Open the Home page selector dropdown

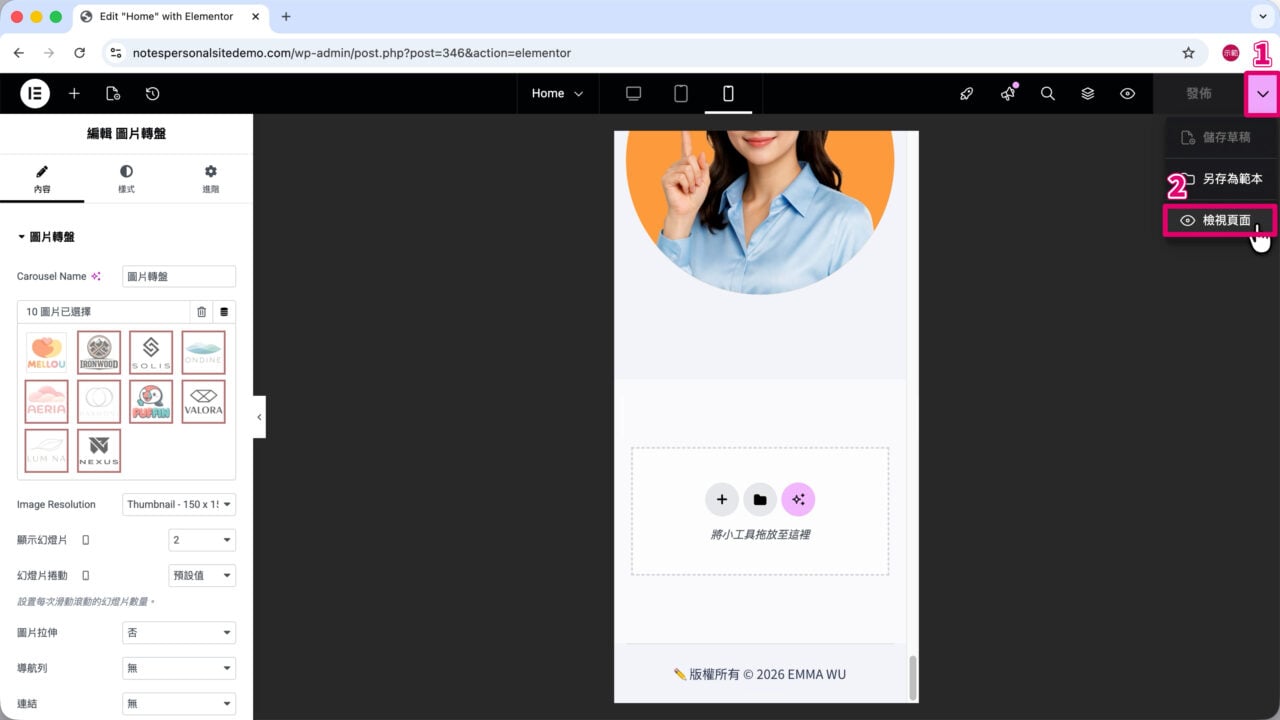click(x=557, y=93)
